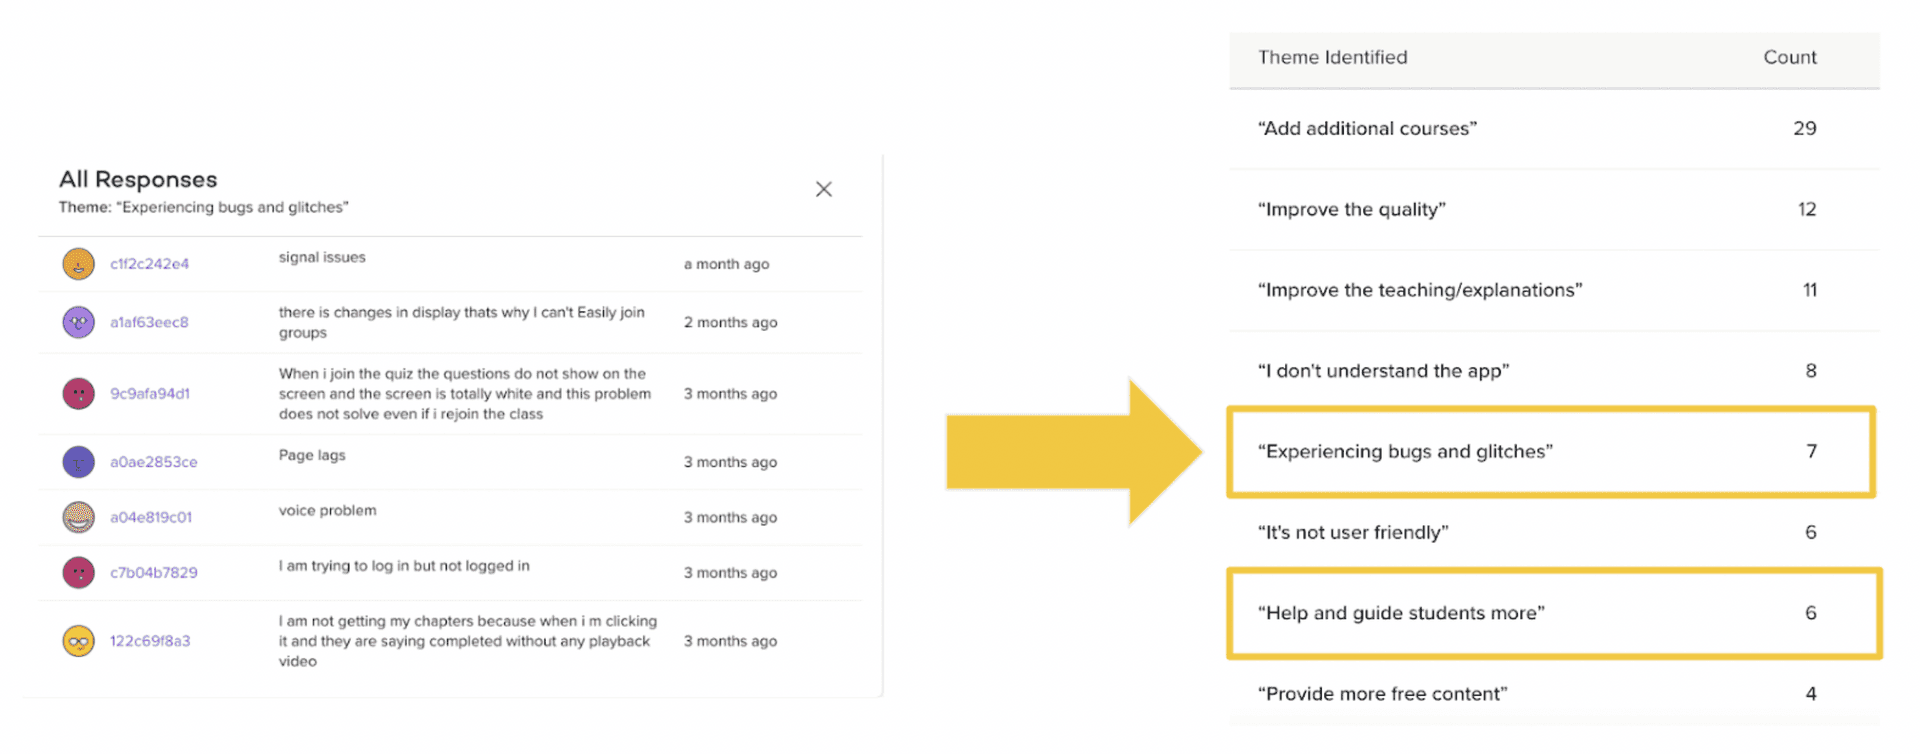Click the yellow glasses avatar for 122c69f8a3
The width and height of the screenshot is (1920, 754).
79,640
